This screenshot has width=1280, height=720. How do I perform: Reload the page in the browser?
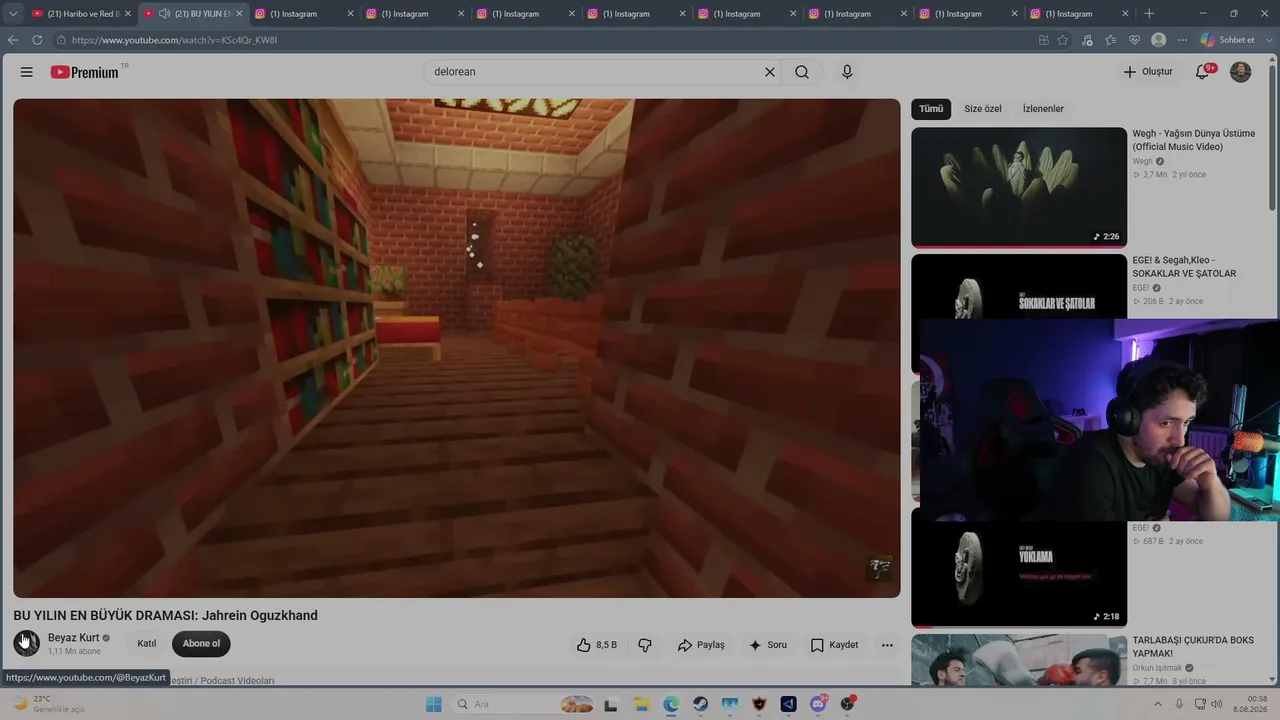pyautogui.click(x=37, y=40)
